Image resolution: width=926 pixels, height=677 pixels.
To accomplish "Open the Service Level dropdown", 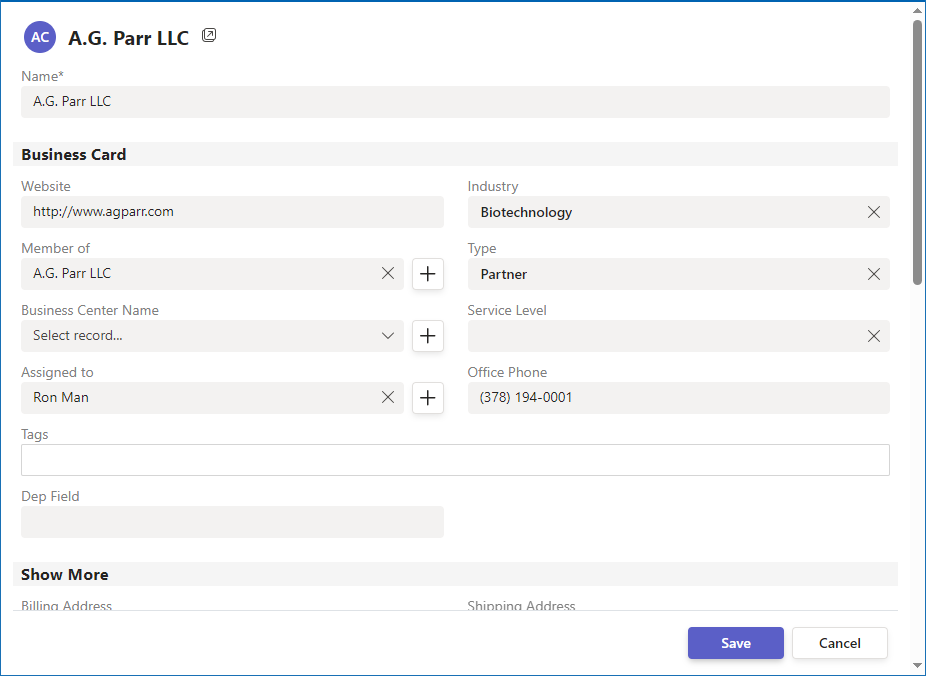I will [660, 336].
